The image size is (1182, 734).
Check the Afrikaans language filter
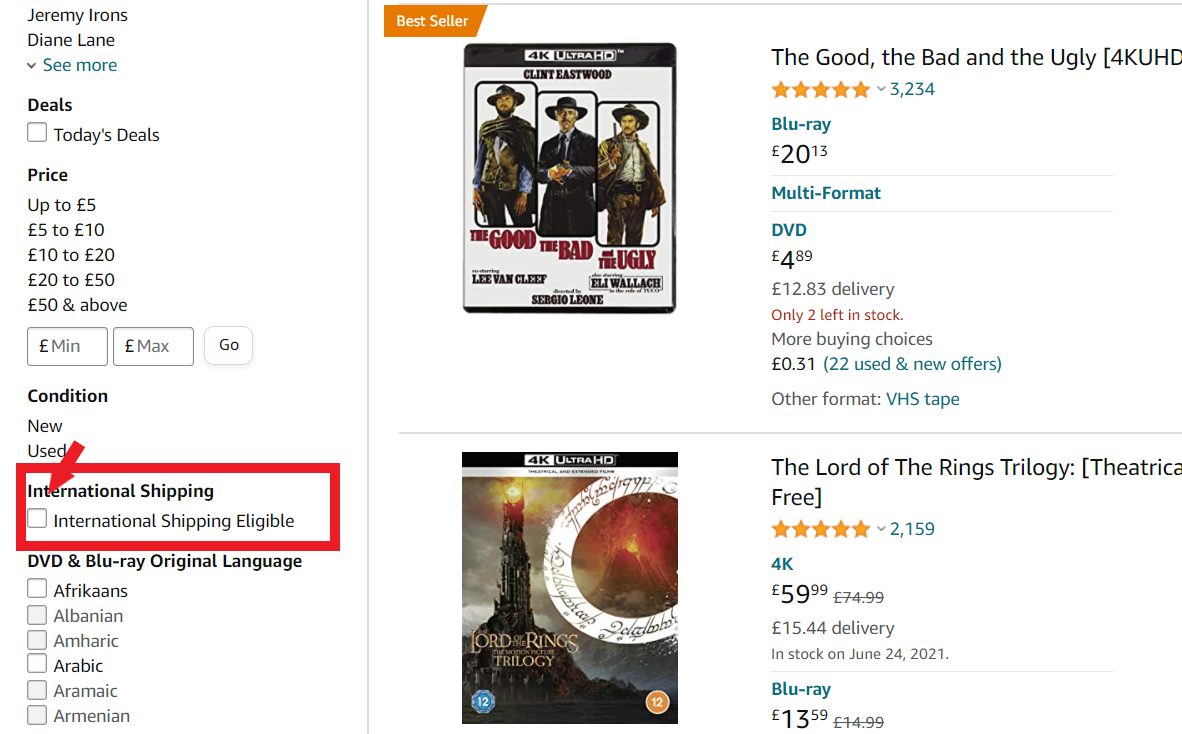pyautogui.click(x=36, y=590)
